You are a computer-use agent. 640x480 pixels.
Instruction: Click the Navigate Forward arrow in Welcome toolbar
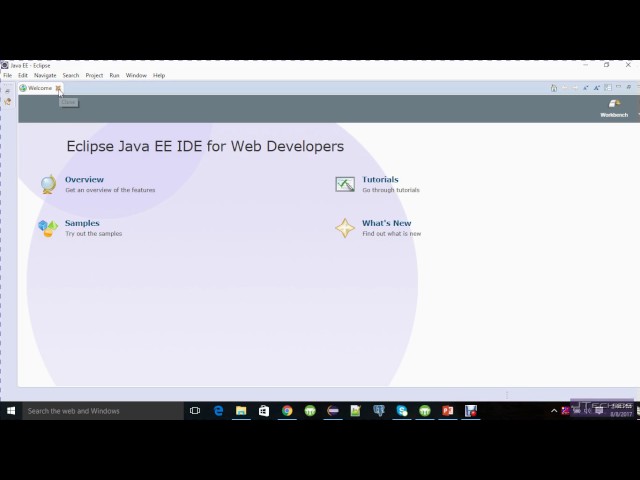575,88
